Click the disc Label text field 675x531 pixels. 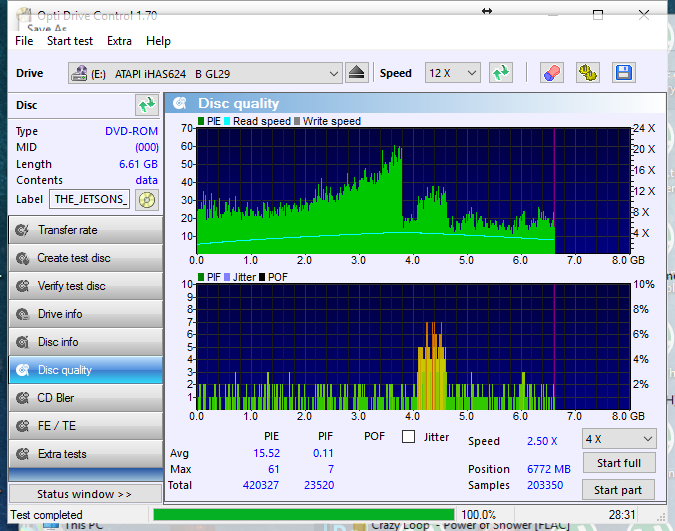(89, 199)
